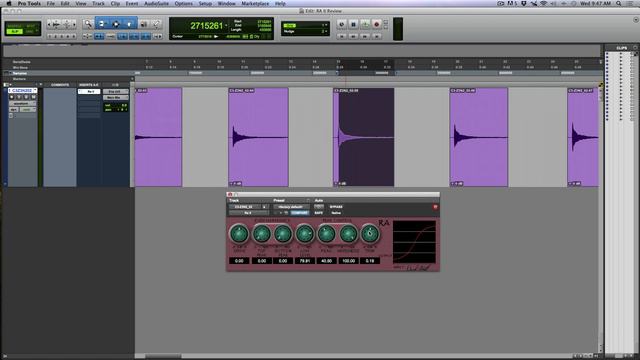Viewport: 640px width, 360px height.
Task: Click Return to Zero transport button
Action: pyautogui.click(x=342, y=36)
